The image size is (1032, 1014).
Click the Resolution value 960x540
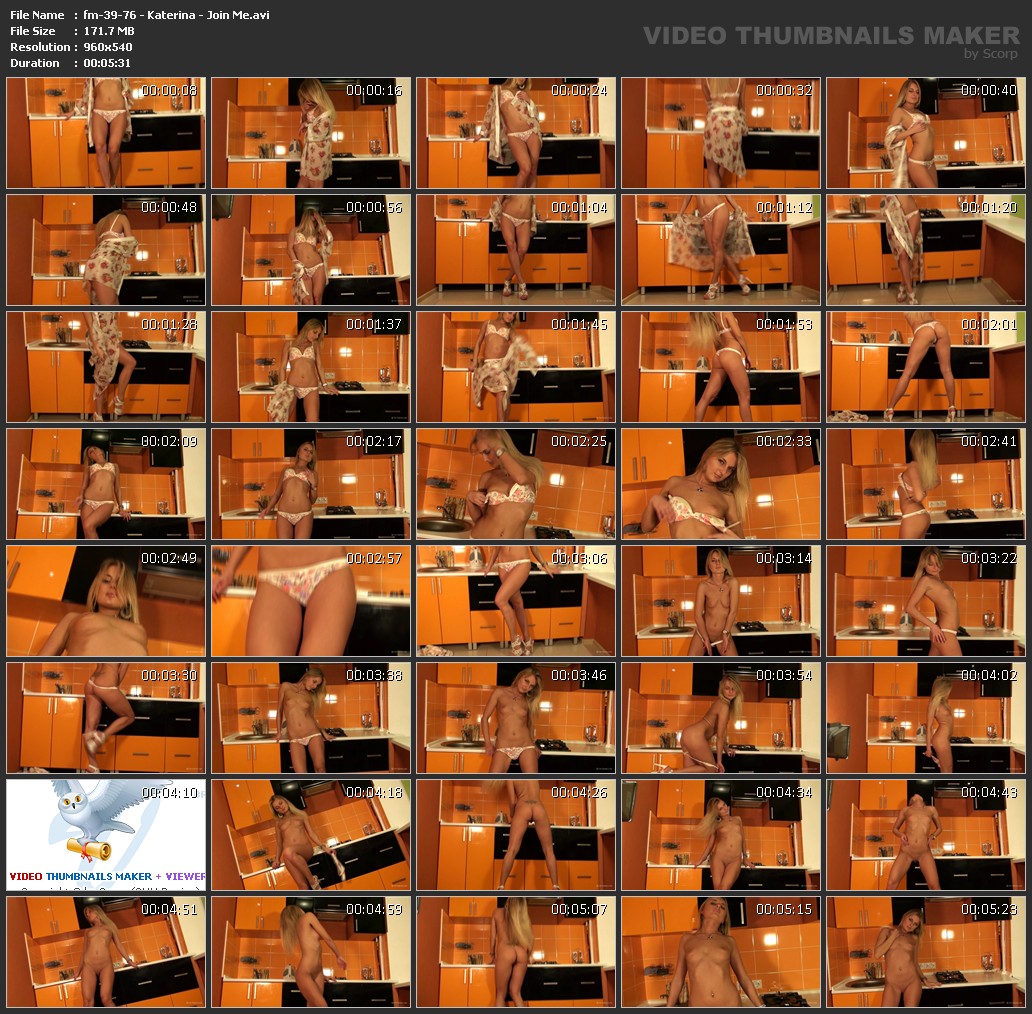click(108, 47)
